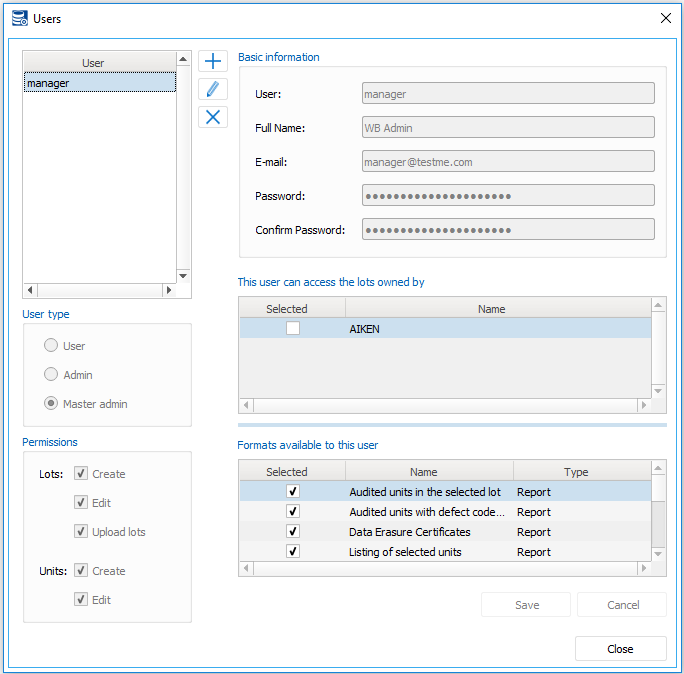The height and width of the screenshot is (674, 684).
Task: Toggle Units Edit permission checkbox
Action: tap(81, 599)
